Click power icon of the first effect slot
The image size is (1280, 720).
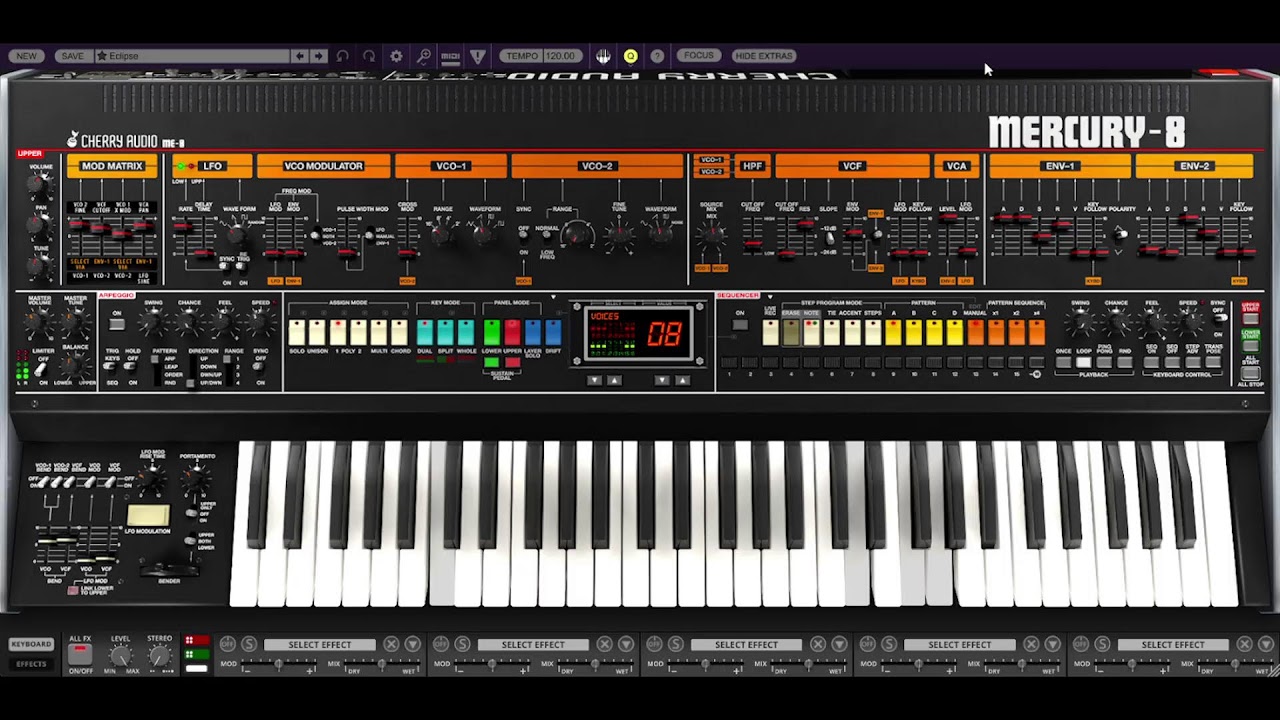(228, 644)
